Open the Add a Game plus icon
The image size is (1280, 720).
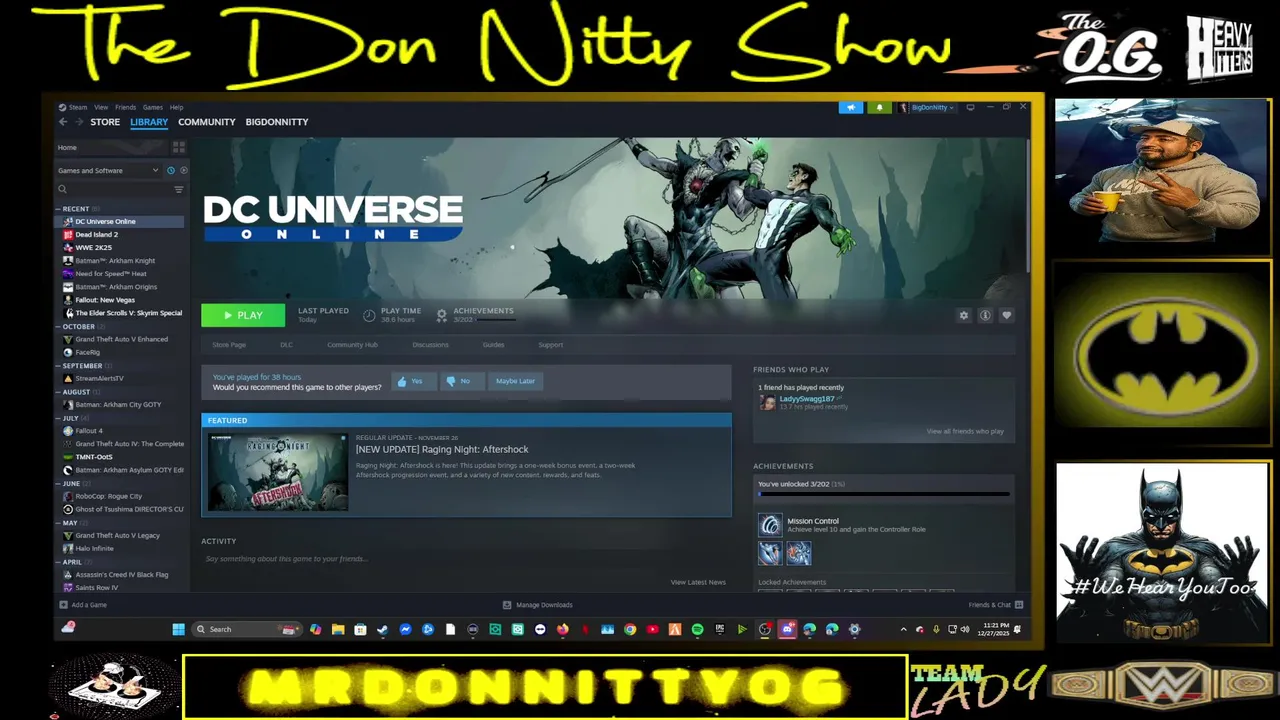click(63, 605)
